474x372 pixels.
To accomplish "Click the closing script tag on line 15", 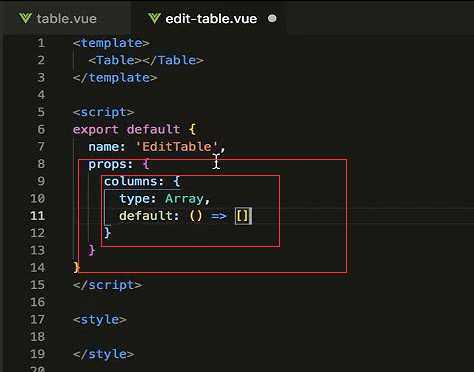I will pyautogui.click(x=107, y=285).
